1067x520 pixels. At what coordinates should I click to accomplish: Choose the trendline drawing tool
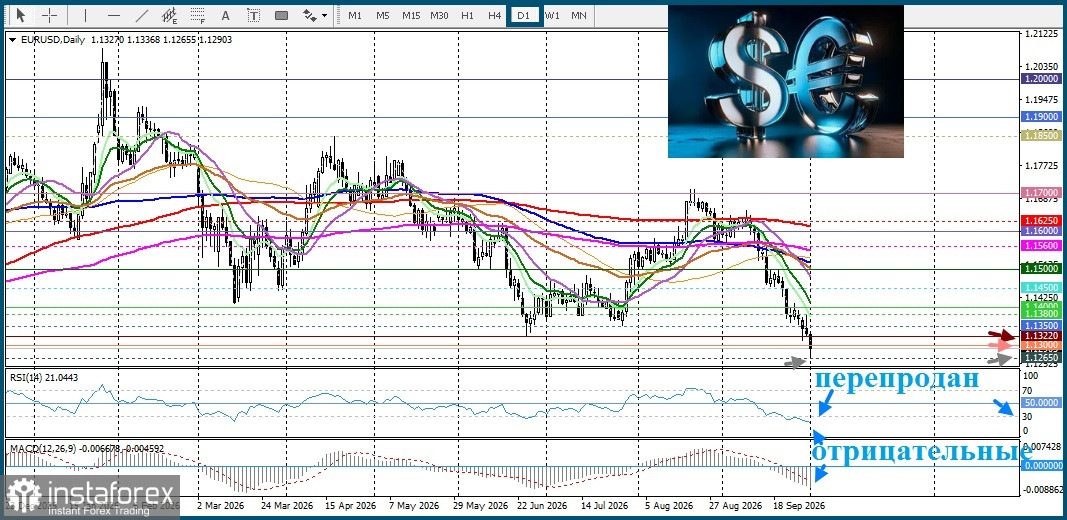142,15
